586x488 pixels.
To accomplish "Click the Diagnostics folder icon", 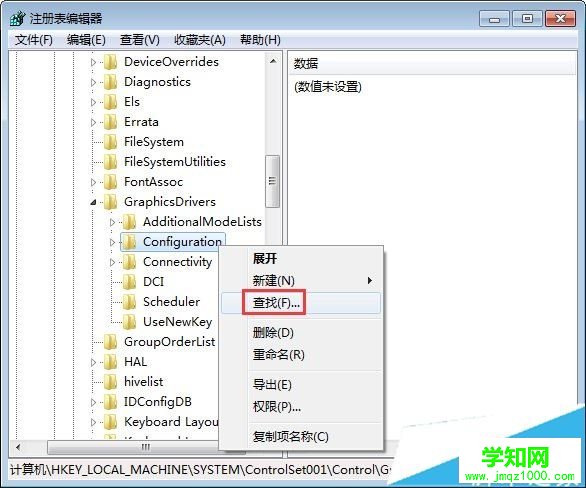I will click(111, 82).
